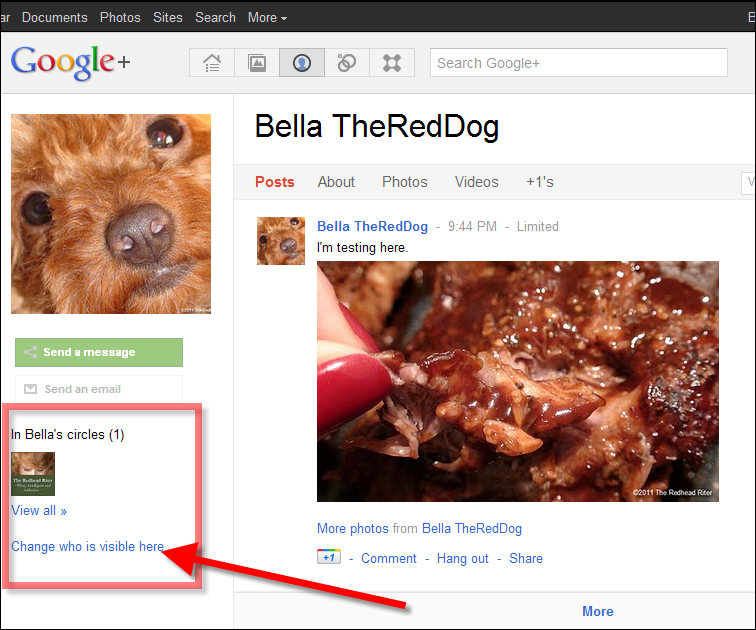
Task: Click the Hang out link
Action: point(462,559)
